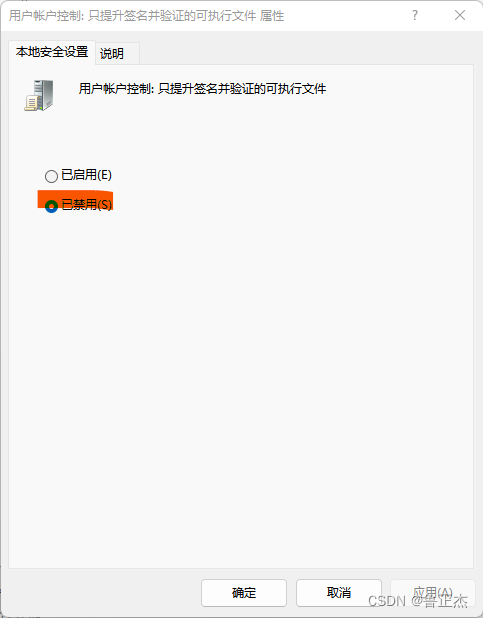This screenshot has height=618, width=483.
Task: Click the word 属性 in the title
Action: coord(272,16)
